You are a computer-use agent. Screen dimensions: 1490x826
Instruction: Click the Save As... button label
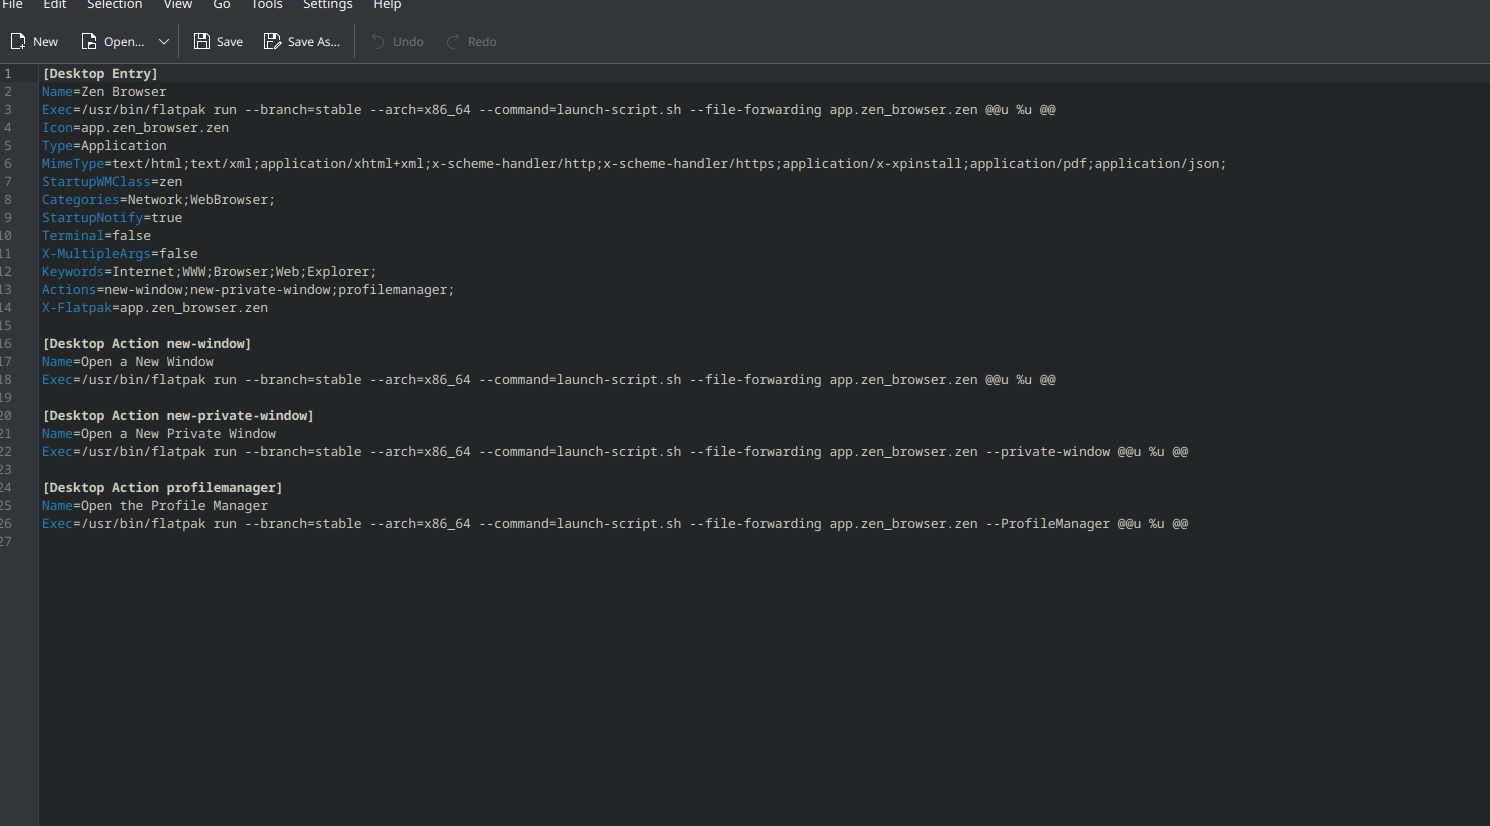(x=314, y=42)
